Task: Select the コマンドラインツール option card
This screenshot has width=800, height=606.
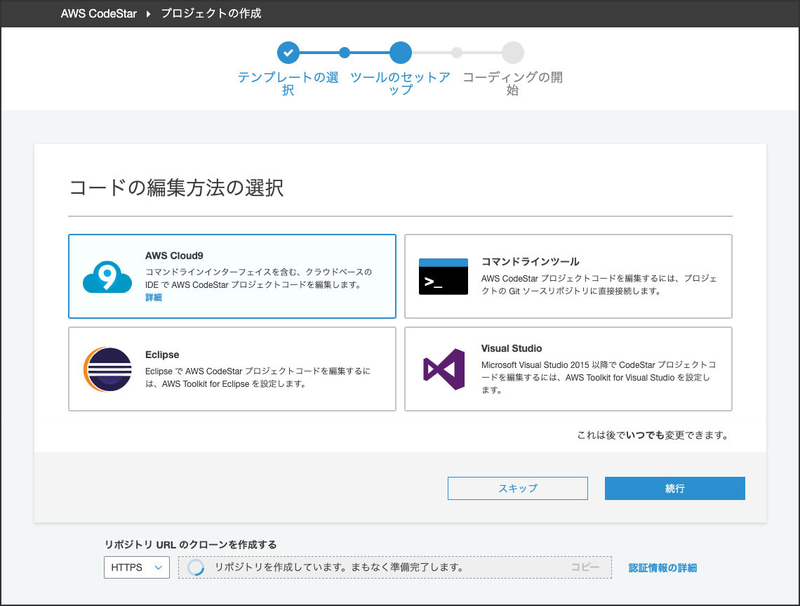Action: 568,276
